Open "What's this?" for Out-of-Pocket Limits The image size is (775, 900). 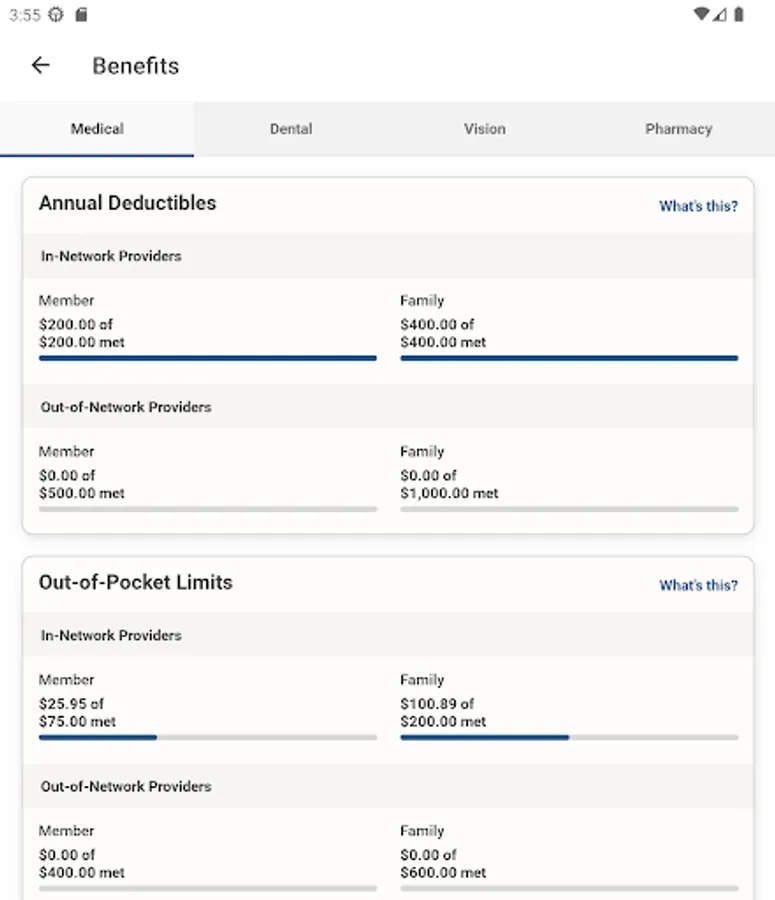click(698, 585)
